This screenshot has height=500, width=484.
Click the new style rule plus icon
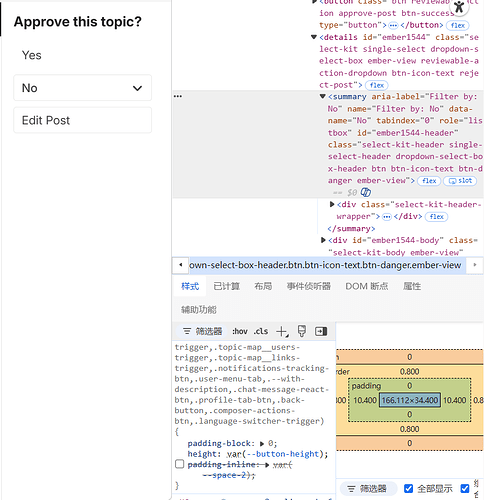[282, 331]
